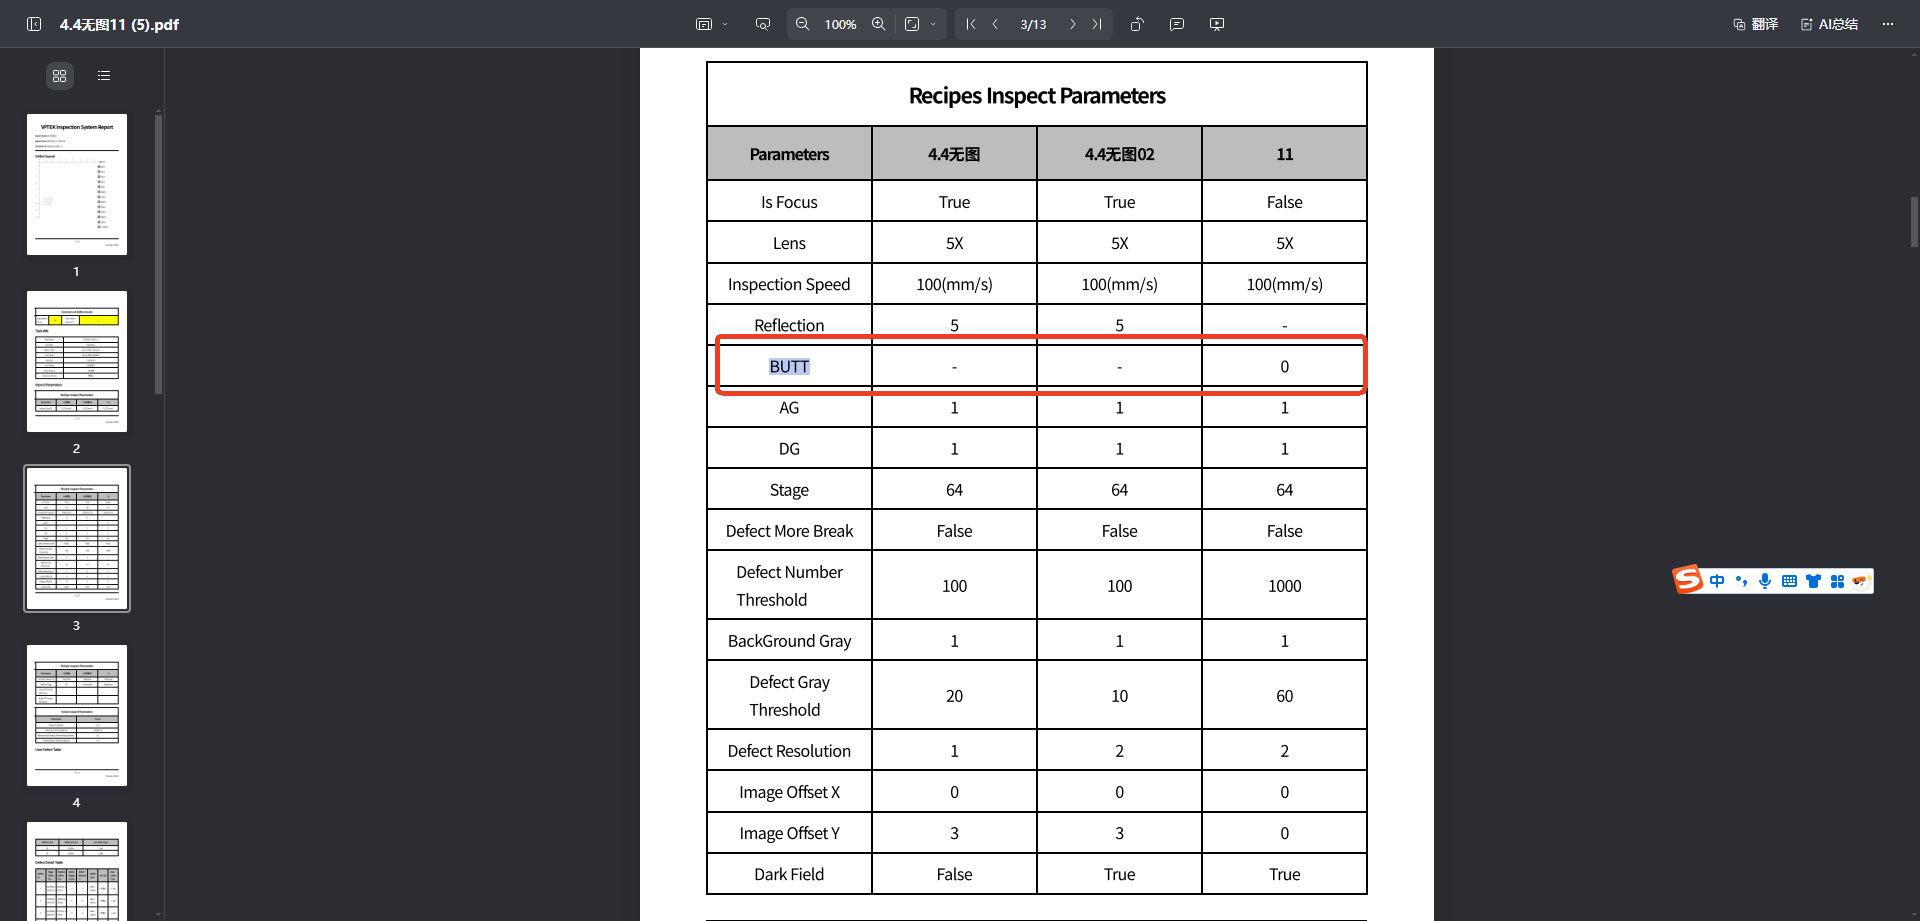Click the zoom in magnifier
1920x921 pixels.
[x=878, y=24]
